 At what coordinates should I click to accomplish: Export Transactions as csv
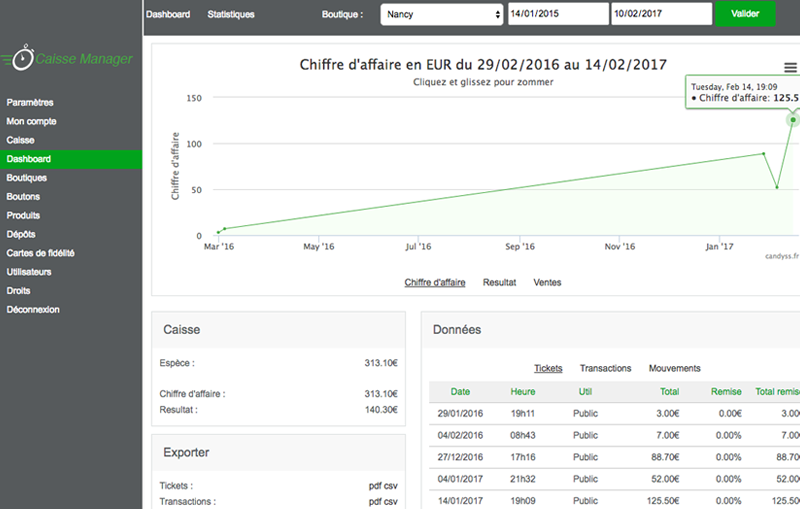click(391, 502)
